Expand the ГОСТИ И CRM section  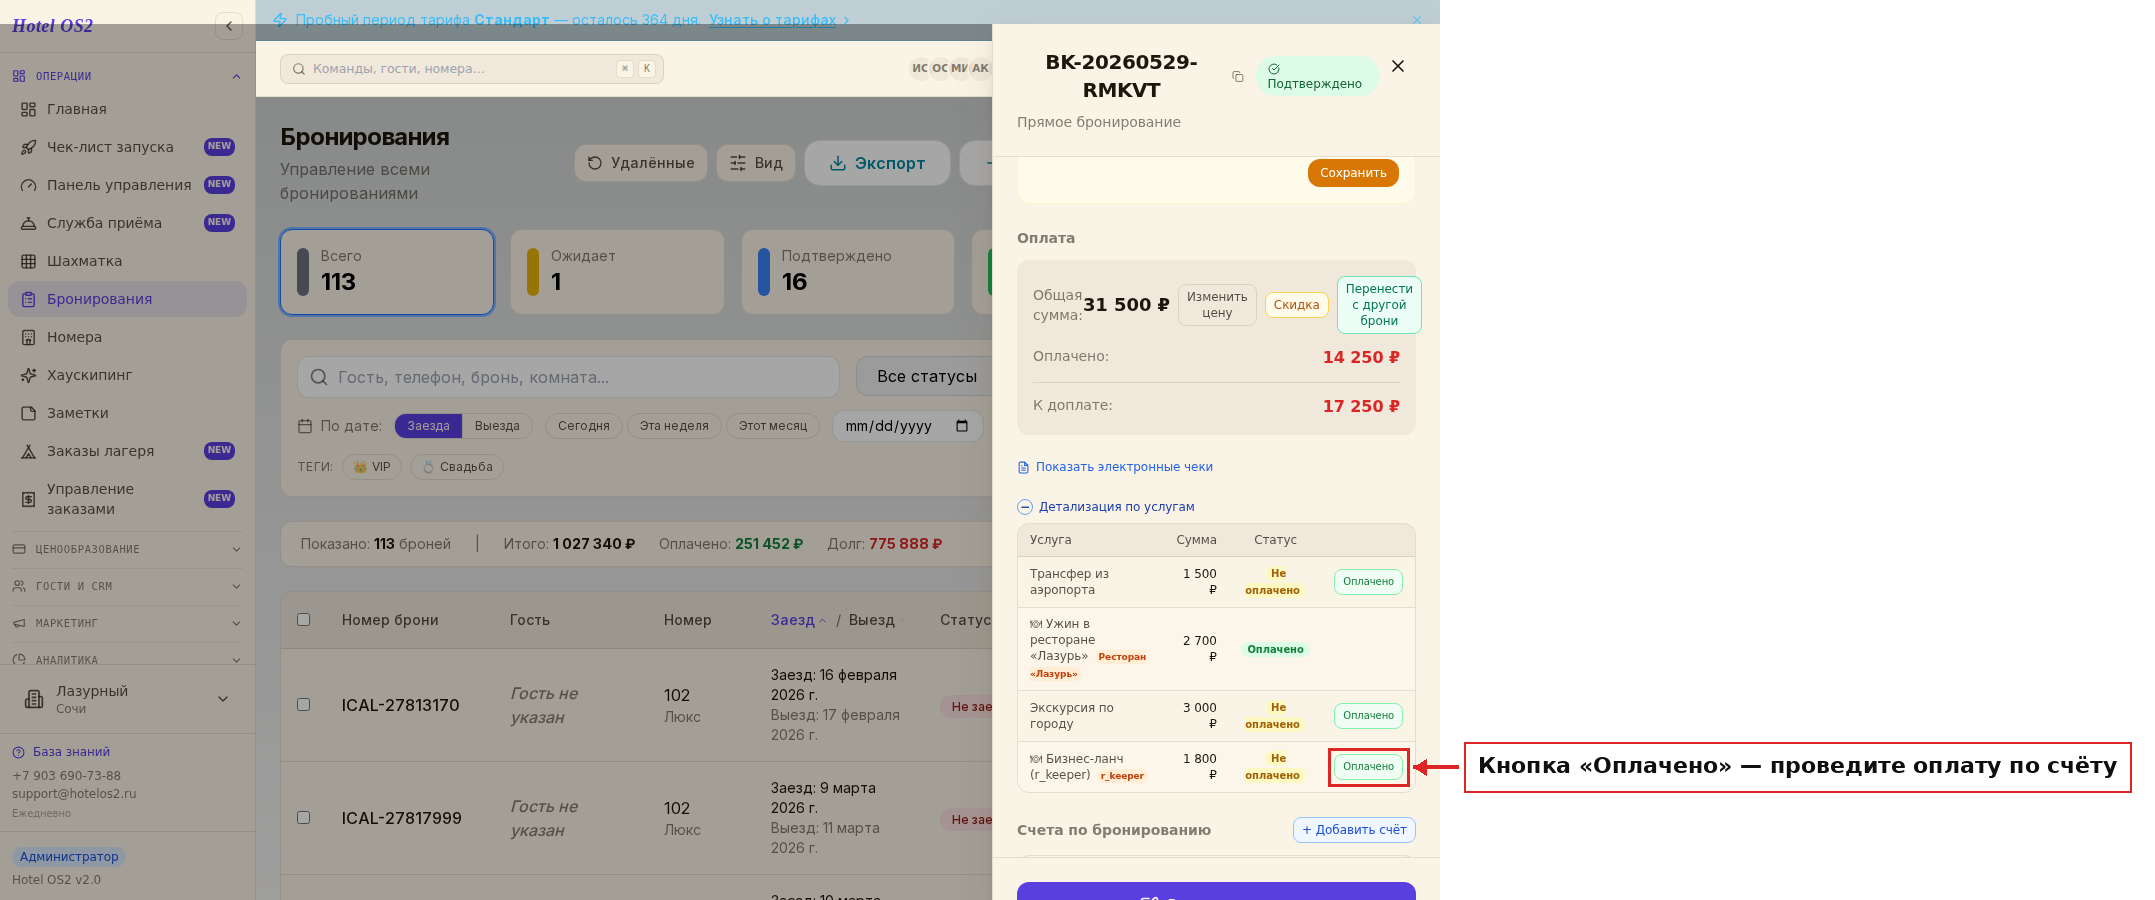click(127, 586)
